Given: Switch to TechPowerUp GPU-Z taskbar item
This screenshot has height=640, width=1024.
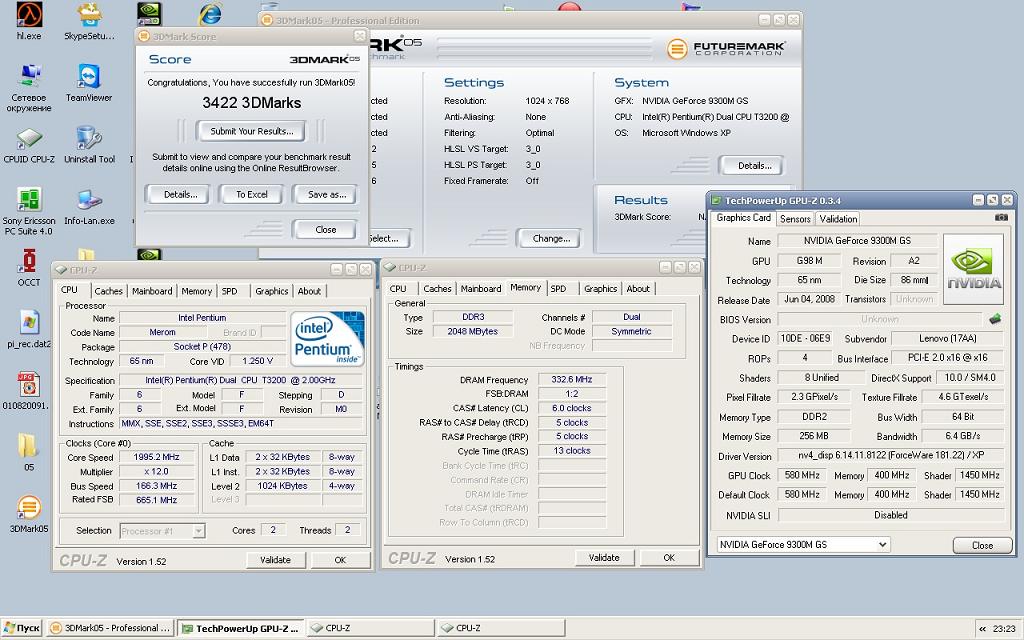Looking at the screenshot, I should (240, 628).
